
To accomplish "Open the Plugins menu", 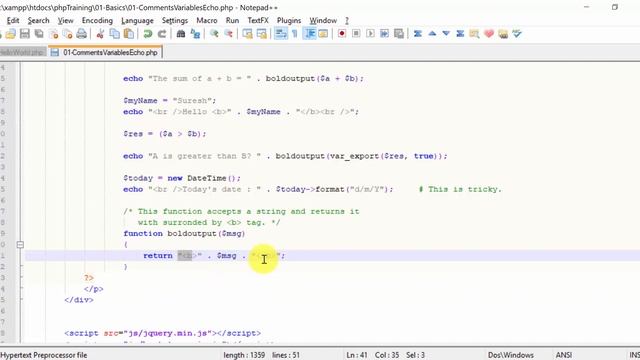I will 289,20.
